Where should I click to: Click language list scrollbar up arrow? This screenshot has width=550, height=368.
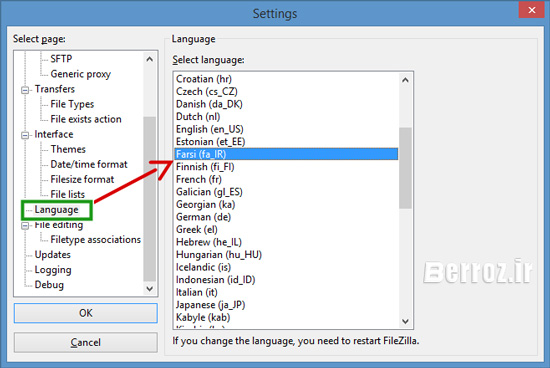point(405,80)
